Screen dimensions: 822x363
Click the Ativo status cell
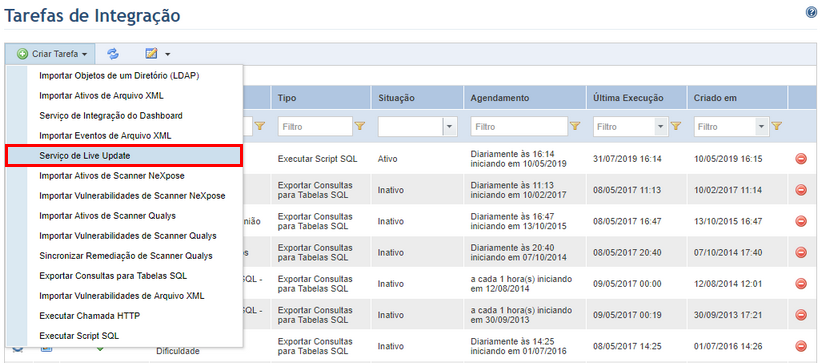[x=387, y=158]
